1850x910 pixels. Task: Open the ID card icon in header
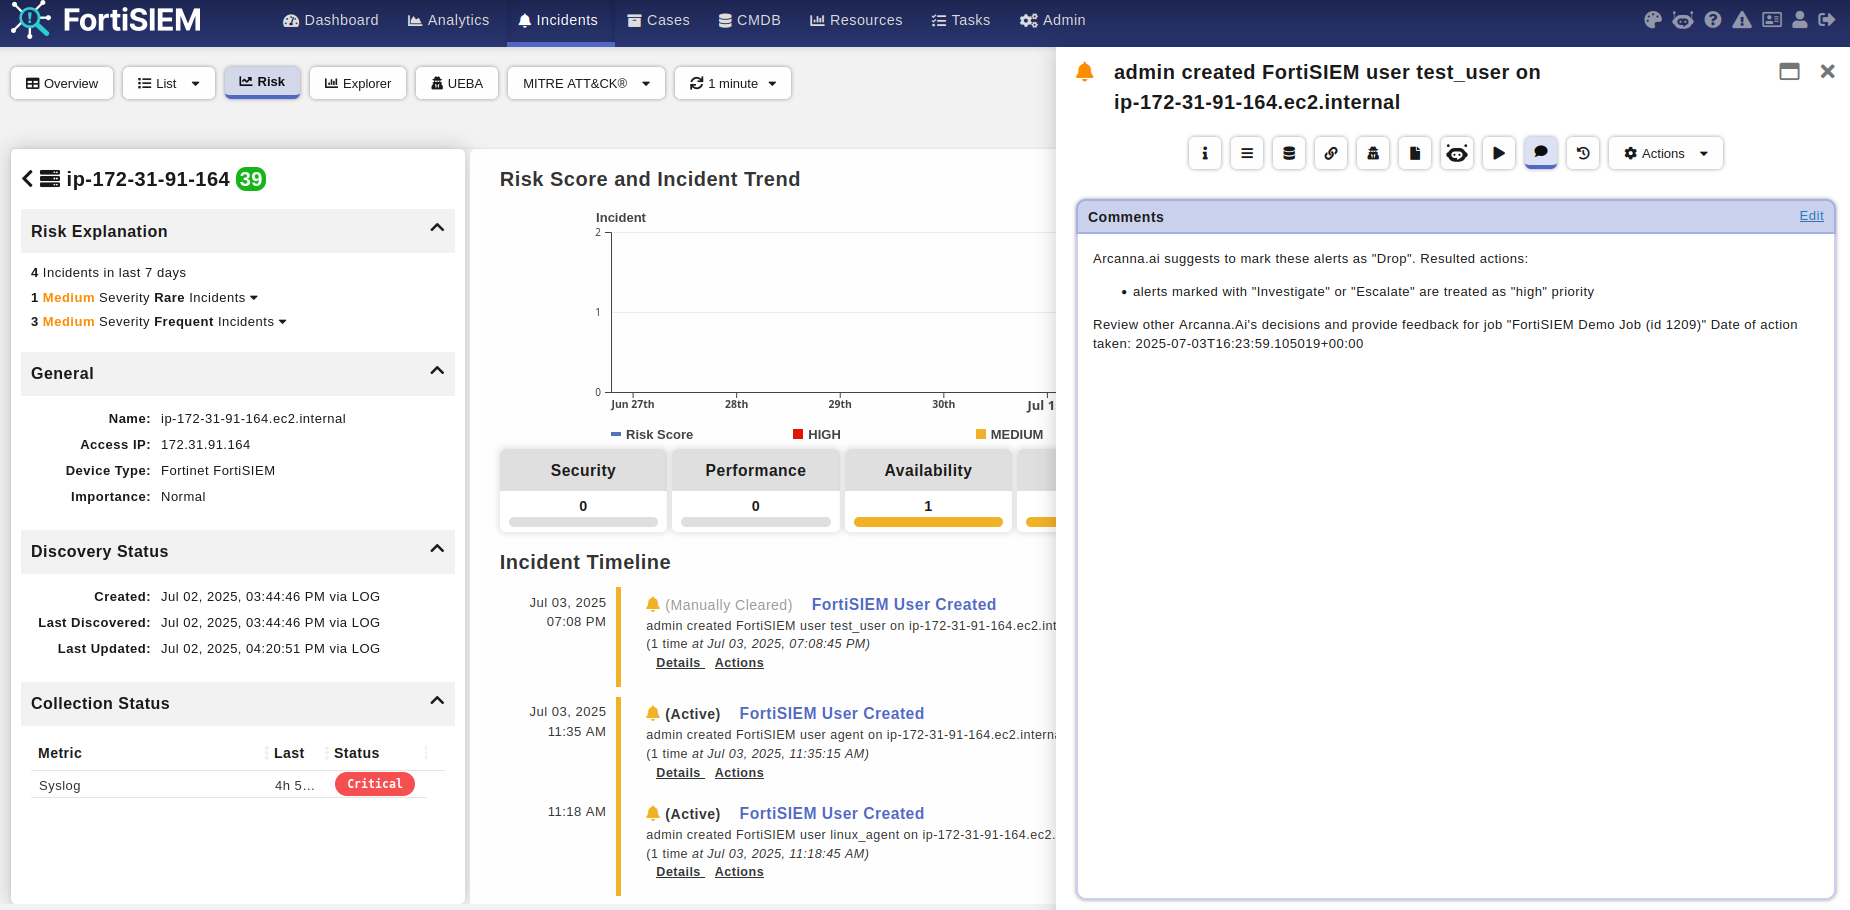pyautogui.click(x=1772, y=20)
